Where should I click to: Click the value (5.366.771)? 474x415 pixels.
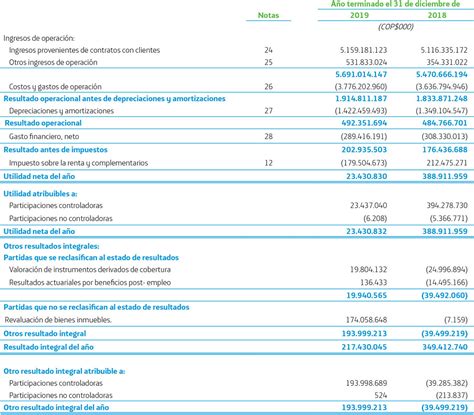click(x=449, y=218)
